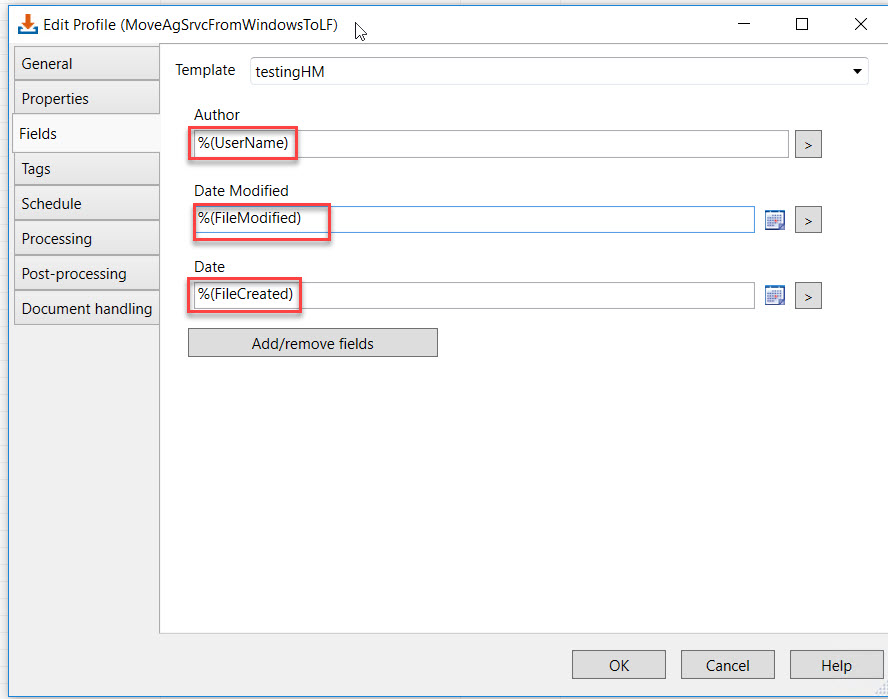This screenshot has width=888, height=699.
Task: Expand the Template dropdown arrow
Action: click(857, 71)
